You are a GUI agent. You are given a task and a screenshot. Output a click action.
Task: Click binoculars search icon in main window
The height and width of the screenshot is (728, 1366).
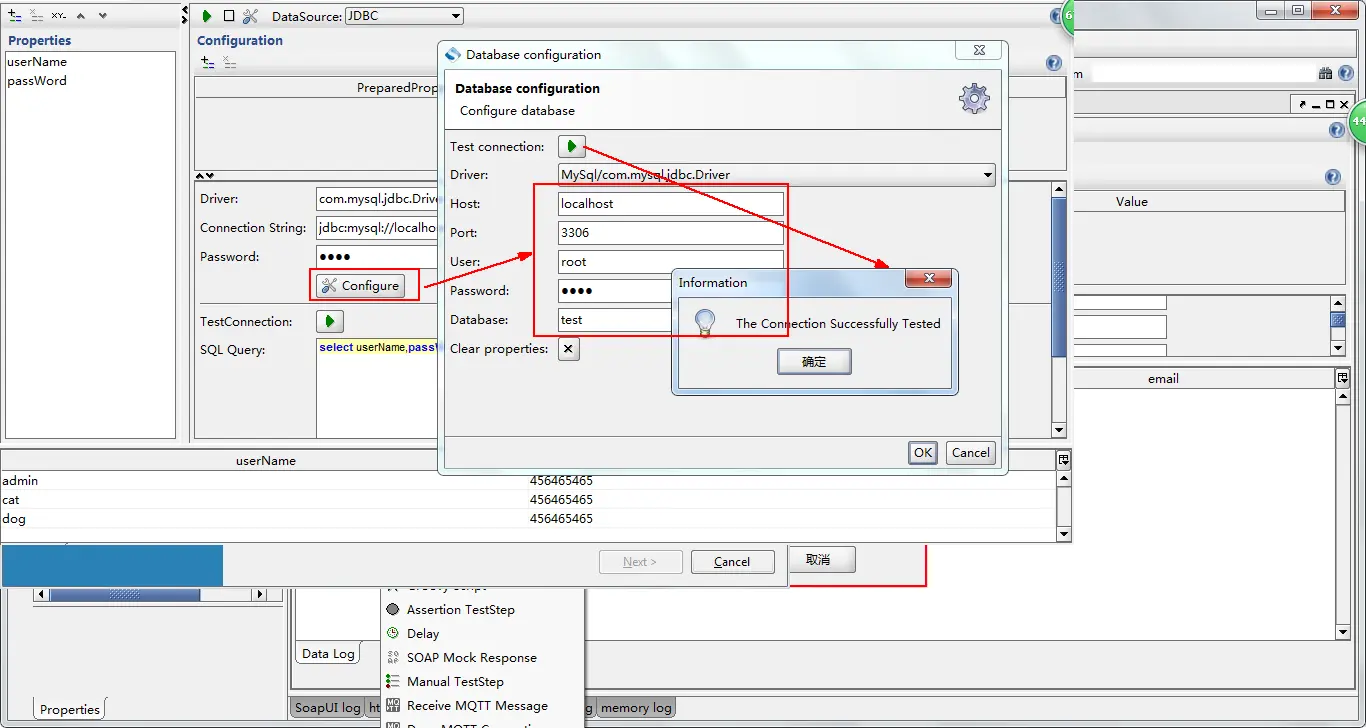pyautogui.click(x=1325, y=73)
